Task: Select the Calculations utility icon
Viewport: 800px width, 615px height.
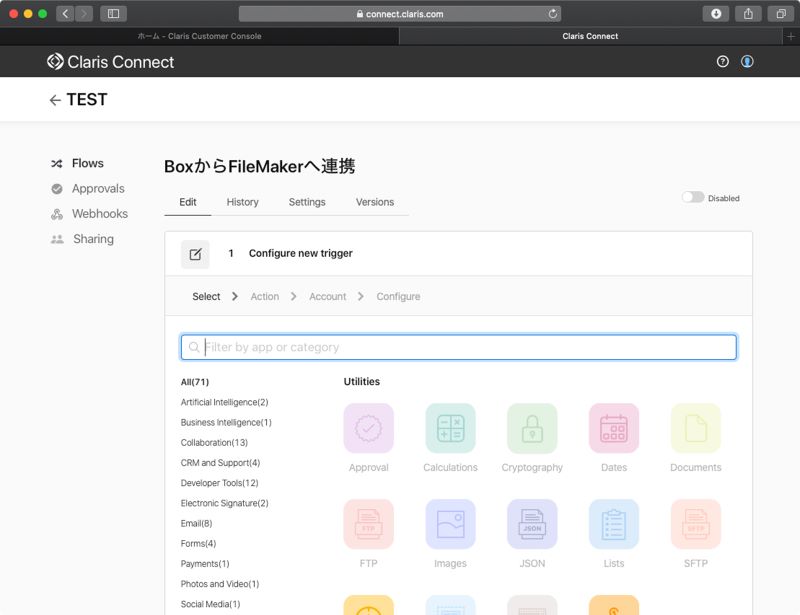Action: point(450,428)
